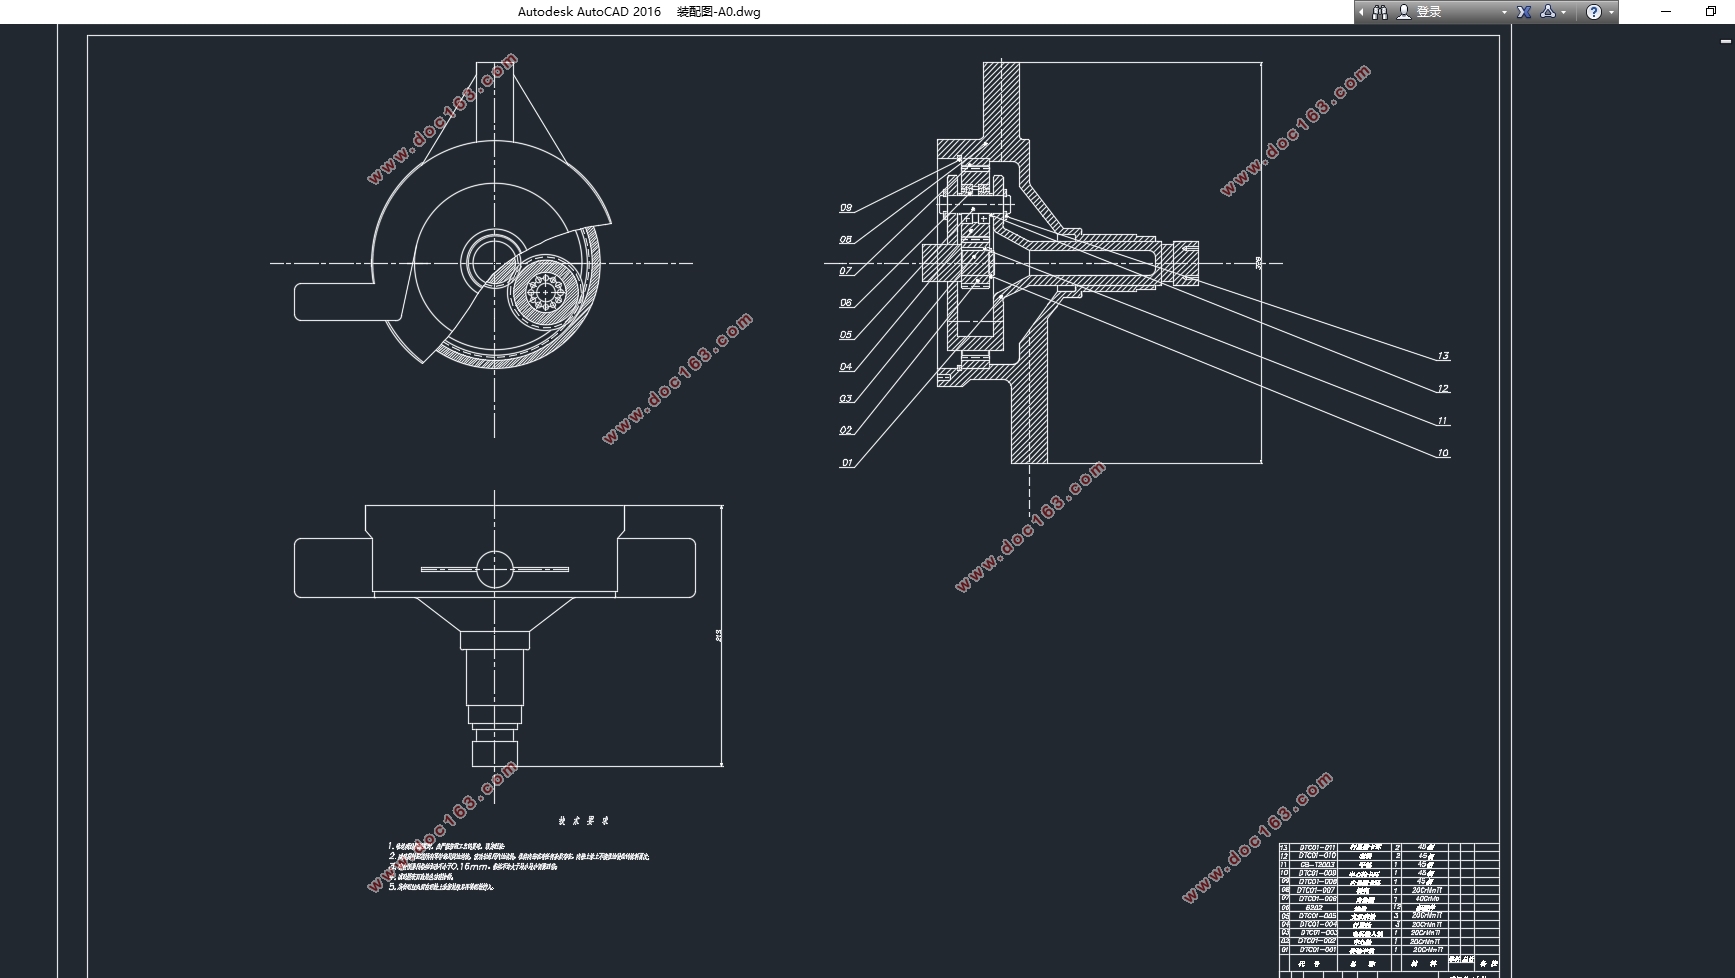Select part balloon label 09
This screenshot has height=978, width=1735.
[x=846, y=208]
